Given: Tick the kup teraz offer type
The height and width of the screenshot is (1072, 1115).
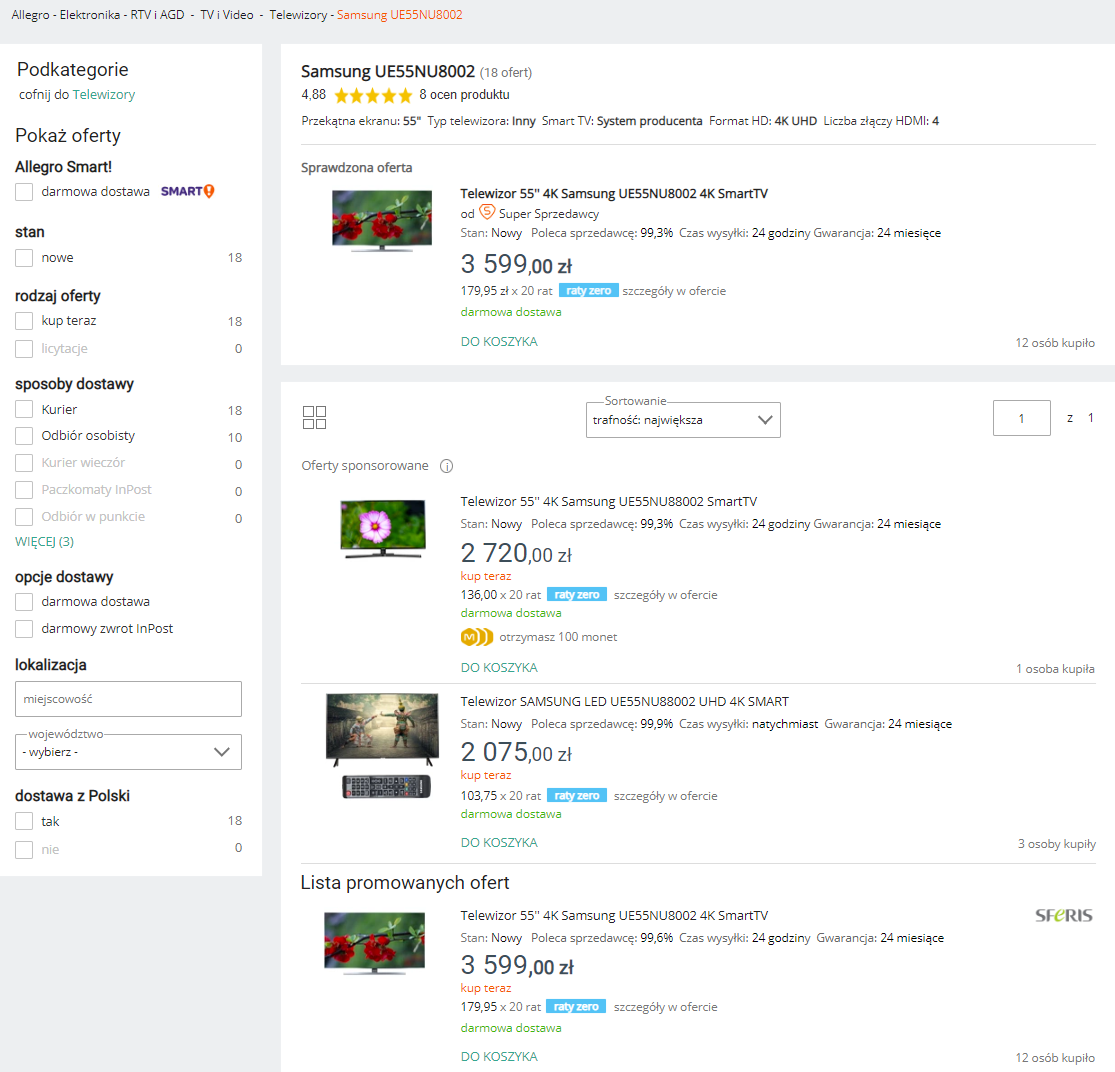Looking at the screenshot, I should pos(24,321).
